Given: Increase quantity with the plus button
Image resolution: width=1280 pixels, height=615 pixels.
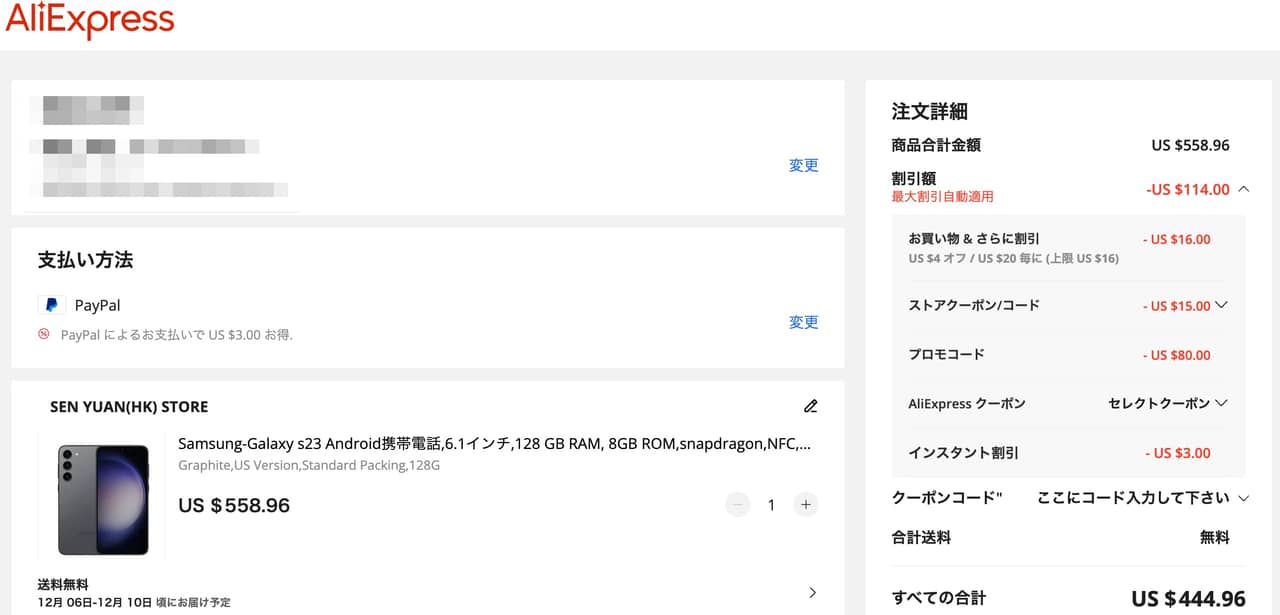Looking at the screenshot, I should pos(805,505).
